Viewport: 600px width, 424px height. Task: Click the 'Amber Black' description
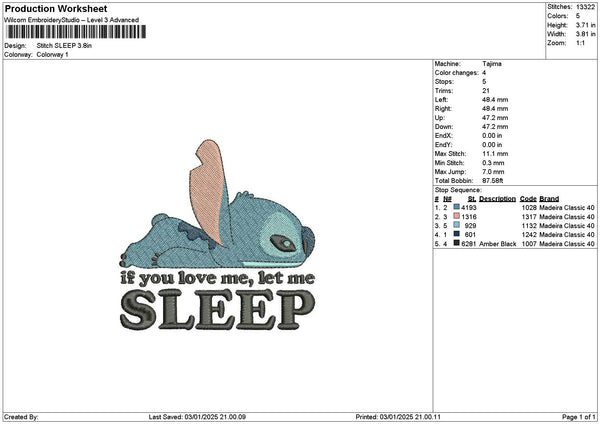497,244
